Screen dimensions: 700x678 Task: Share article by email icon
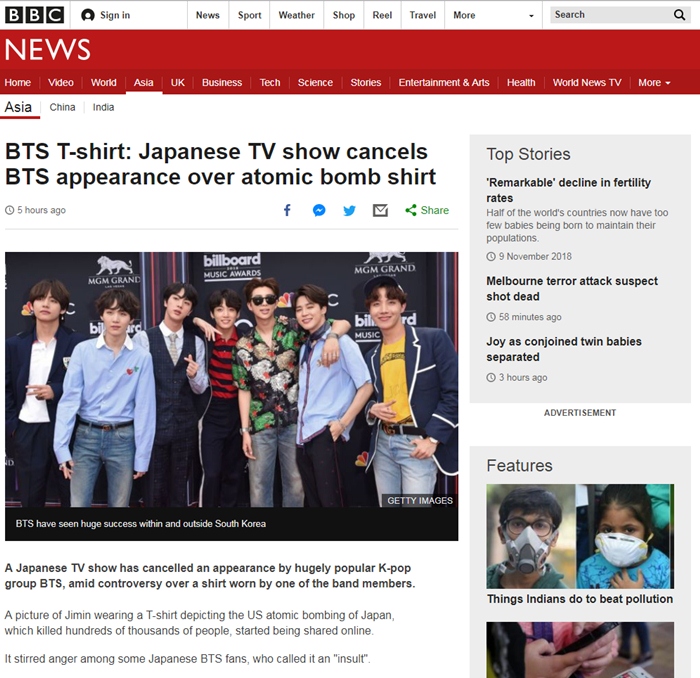[x=380, y=210]
